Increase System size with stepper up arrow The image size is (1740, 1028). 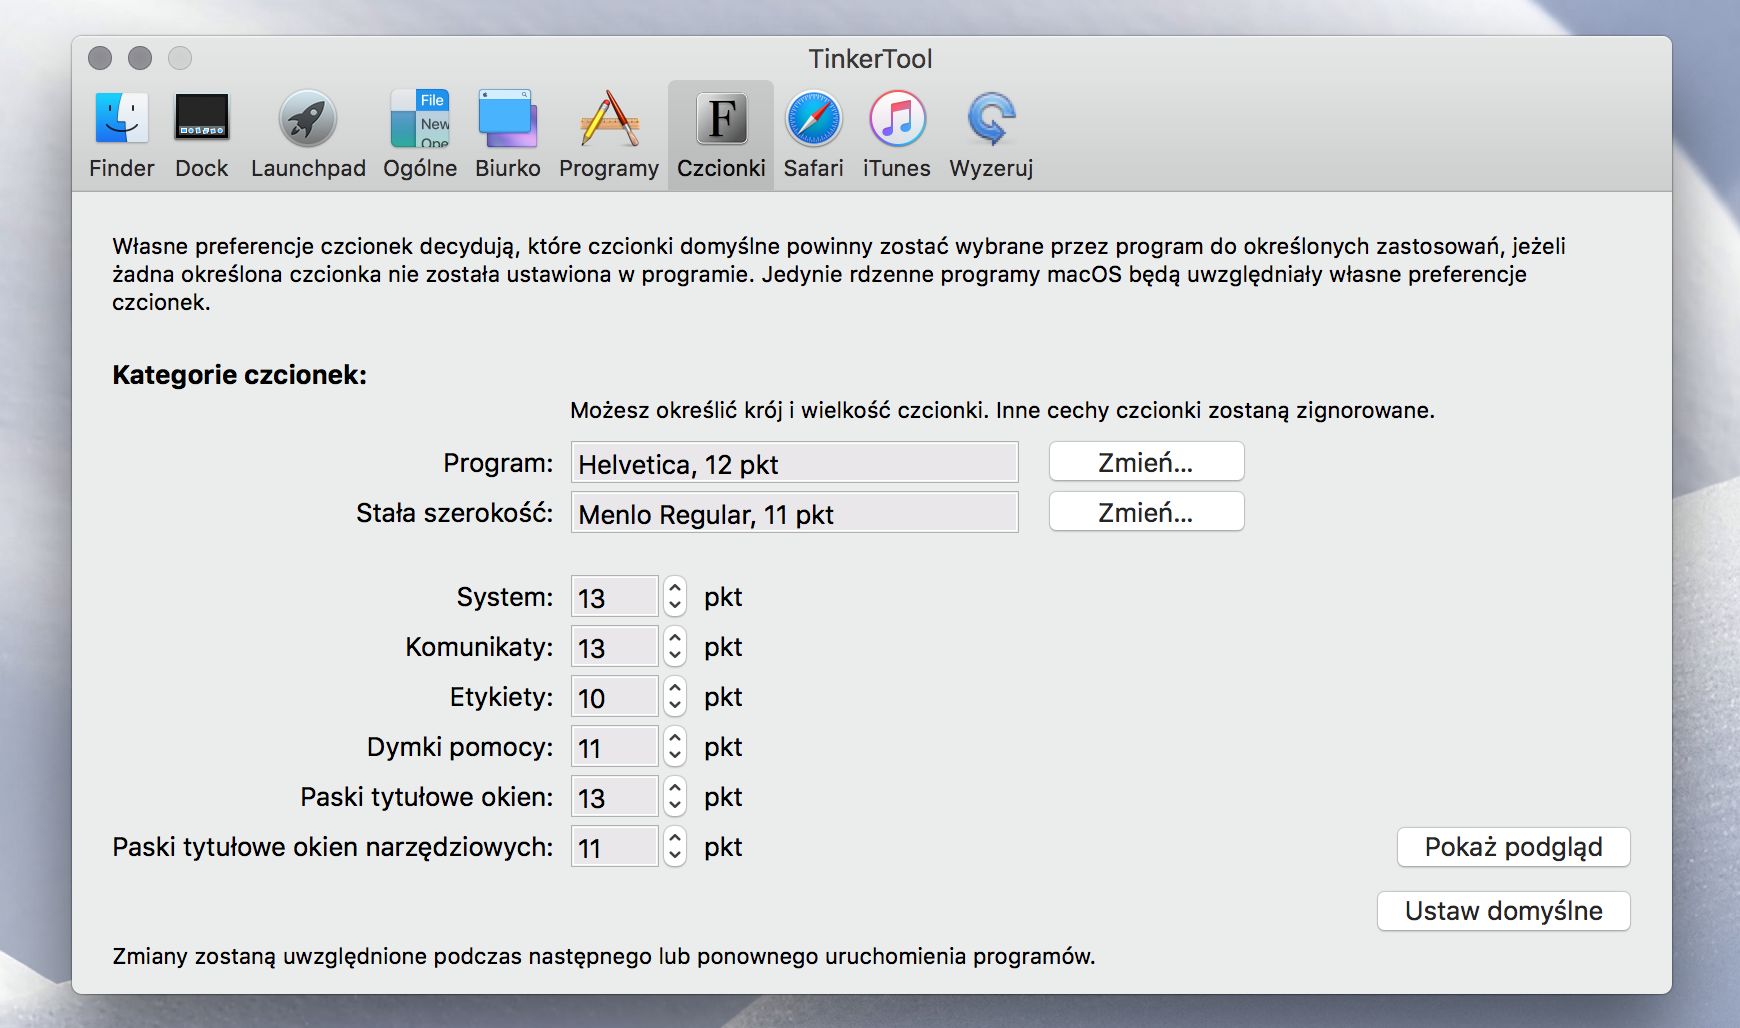(675, 587)
